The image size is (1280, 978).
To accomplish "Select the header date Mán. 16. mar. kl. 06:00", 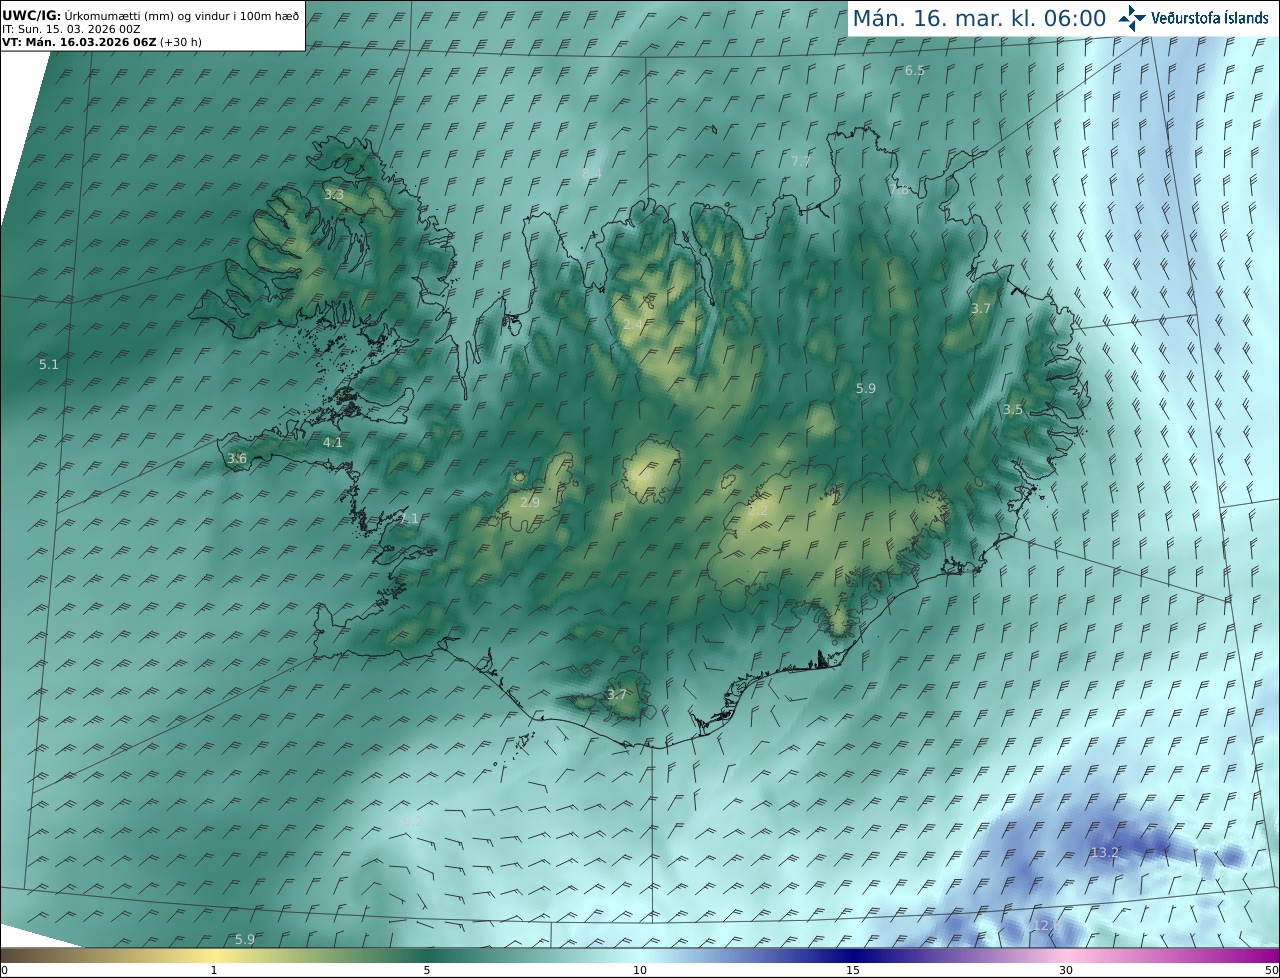I will tap(979, 18).
